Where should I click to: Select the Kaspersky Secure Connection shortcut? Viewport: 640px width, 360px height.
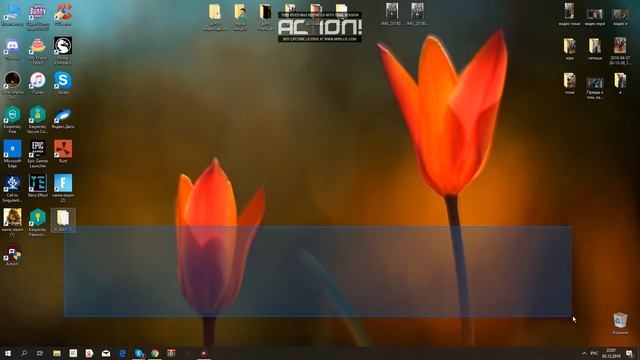pos(38,120)
